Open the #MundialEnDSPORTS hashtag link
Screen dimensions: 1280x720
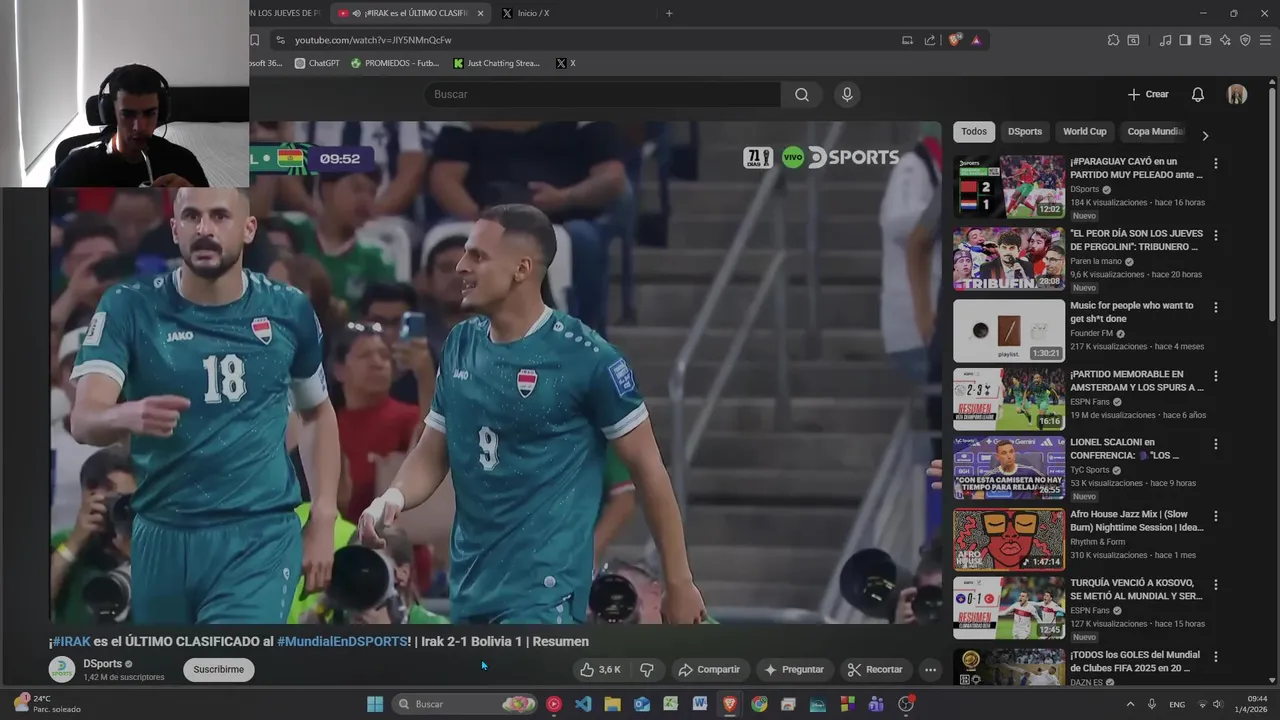(342, 641)
